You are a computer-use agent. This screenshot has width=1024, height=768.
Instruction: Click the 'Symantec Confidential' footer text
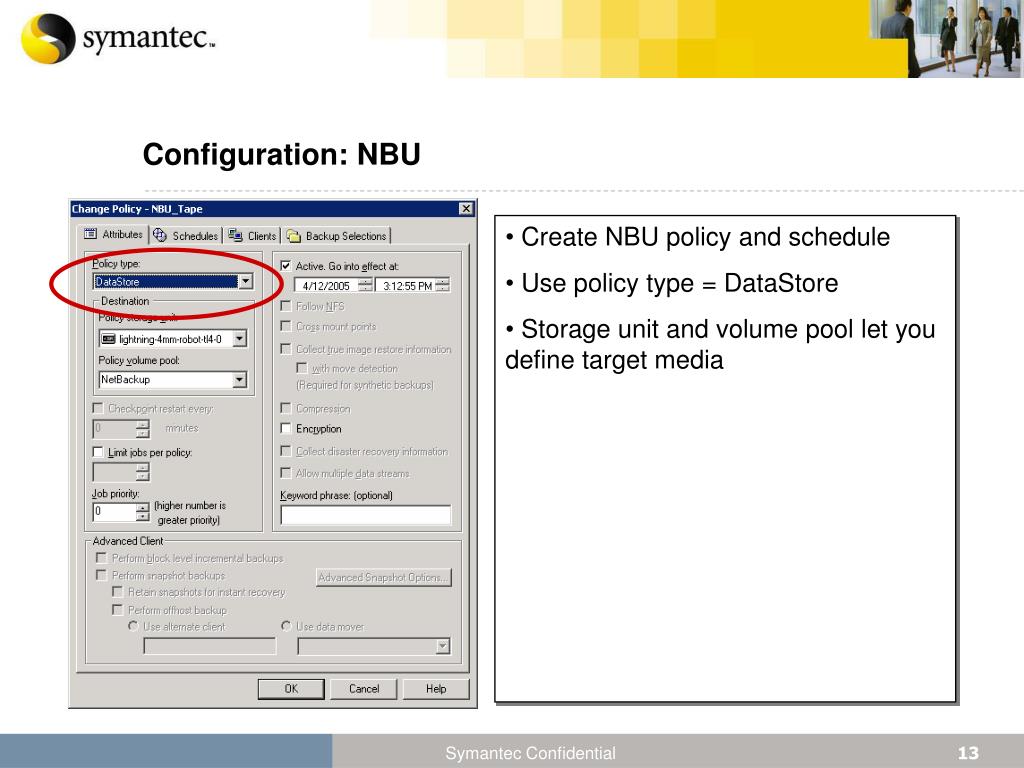click(x=530, y=753)
